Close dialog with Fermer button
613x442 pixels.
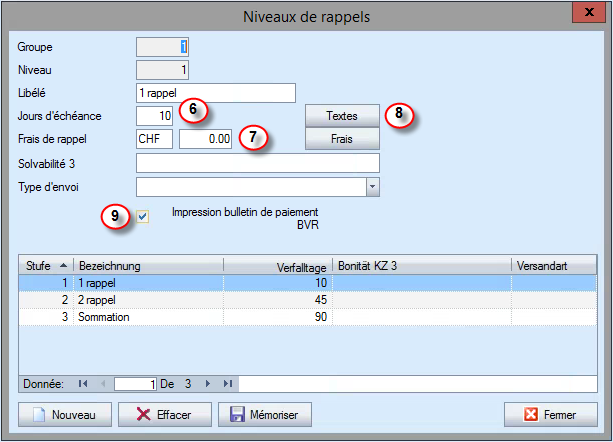[x=550, y=415]
